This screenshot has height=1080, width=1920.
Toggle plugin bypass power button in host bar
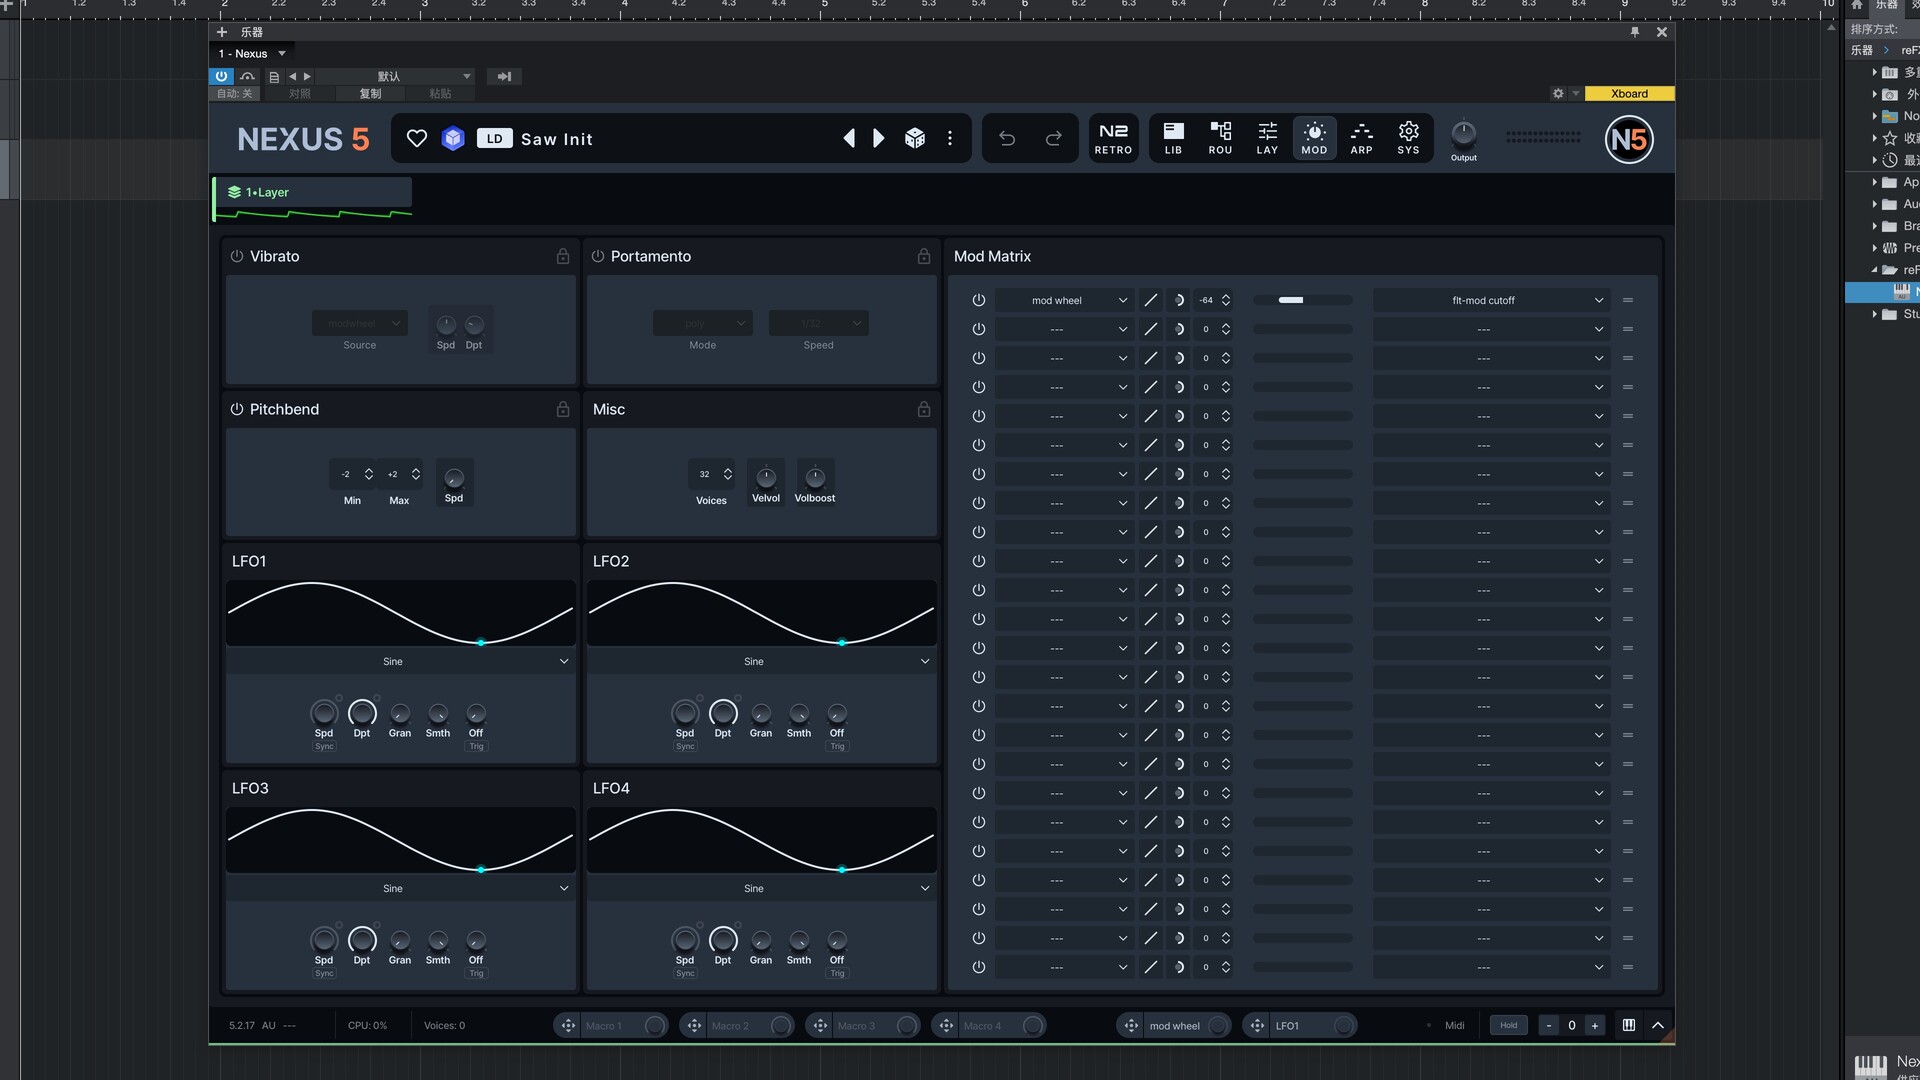tap(221, 76)
